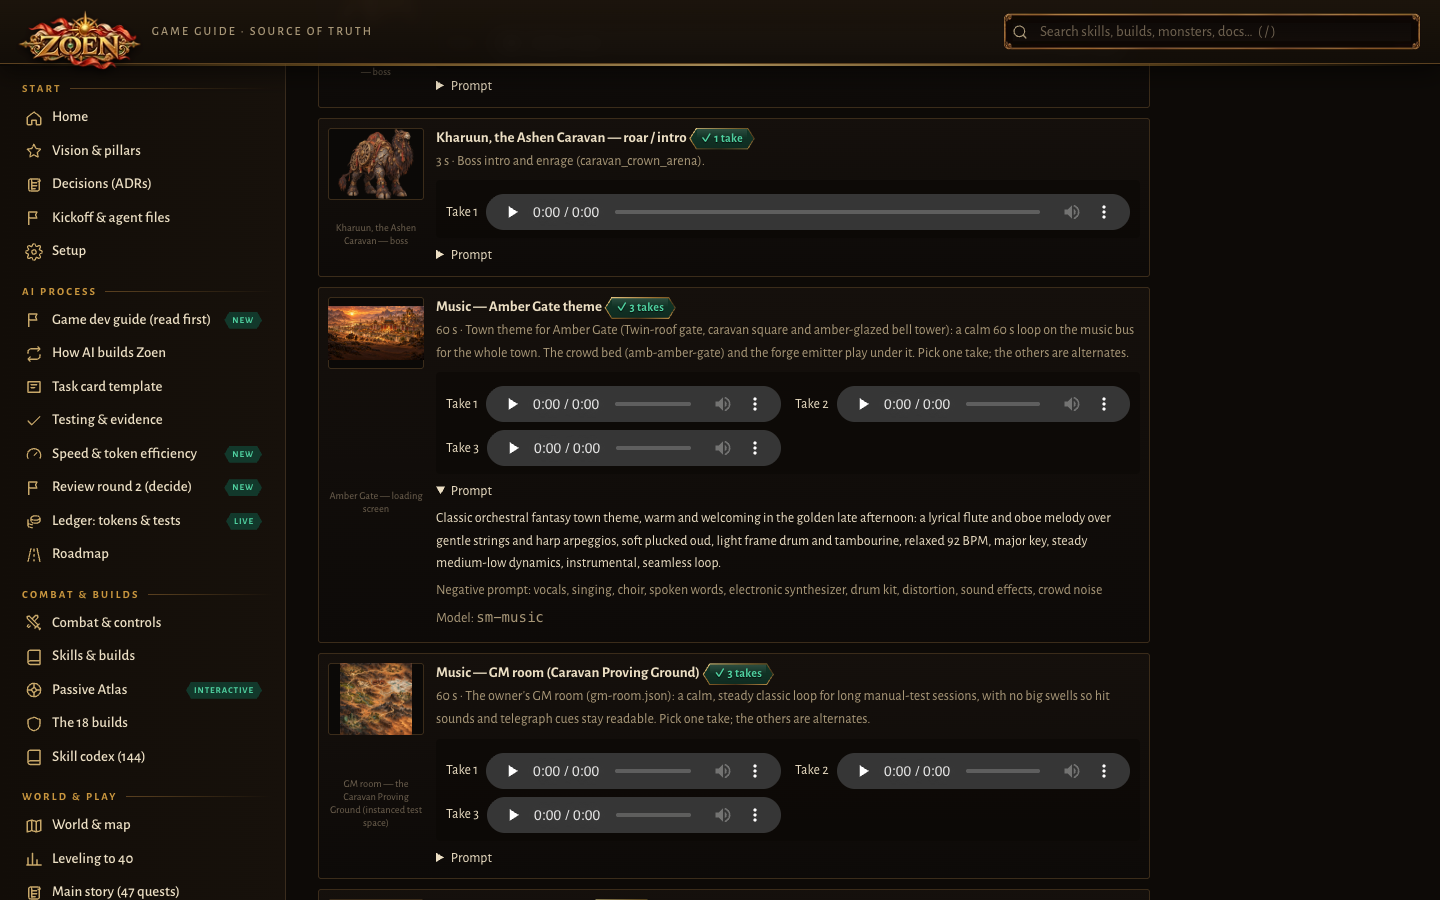Mute Kharuun roar Take 1 audio
This screenshot has height=900, width=1440.
(x=1072, y=212)
